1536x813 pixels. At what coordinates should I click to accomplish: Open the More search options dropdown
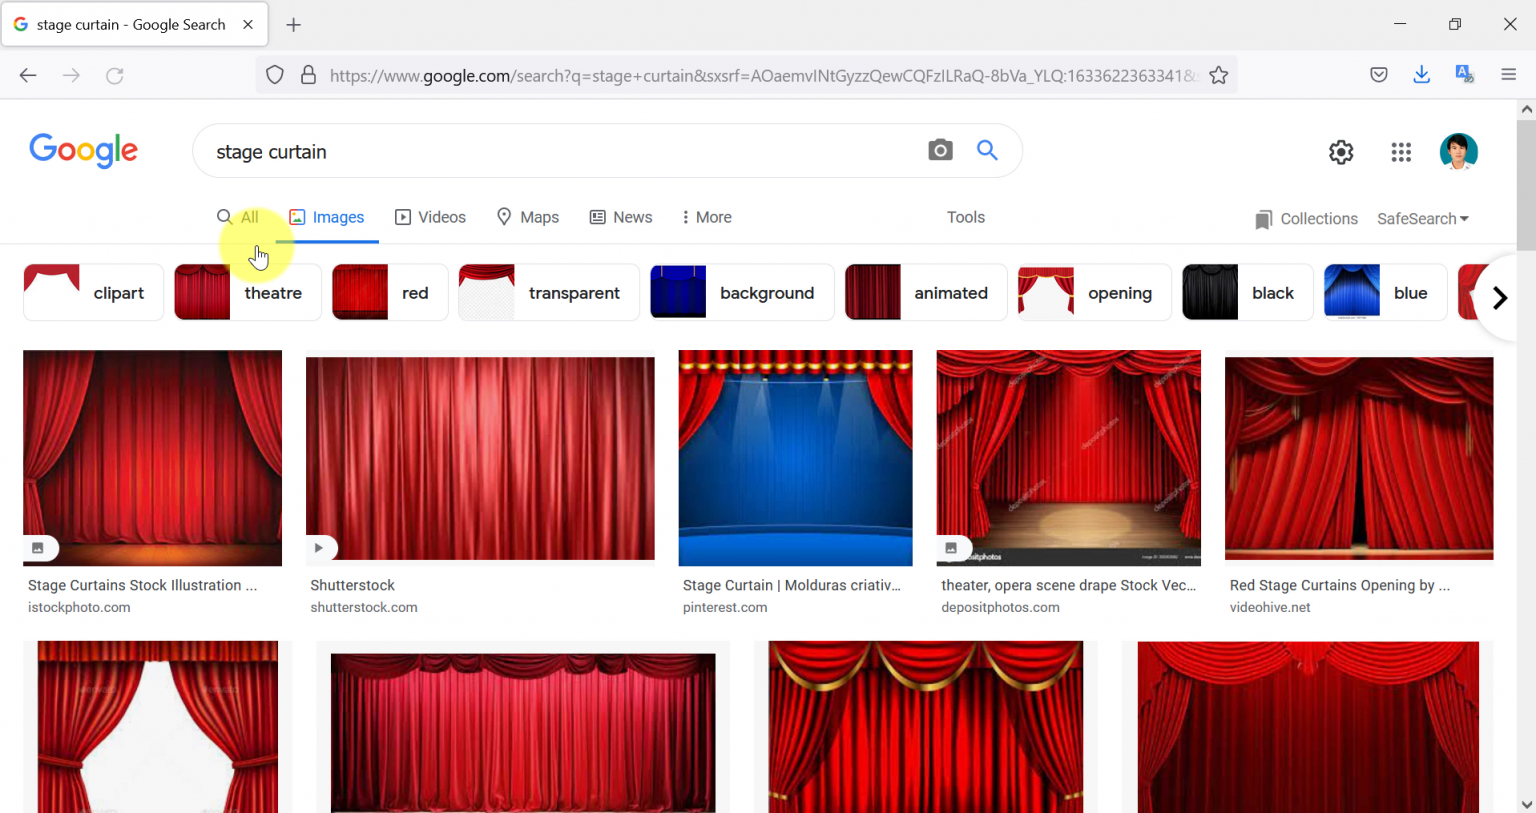tap(706, 217)
